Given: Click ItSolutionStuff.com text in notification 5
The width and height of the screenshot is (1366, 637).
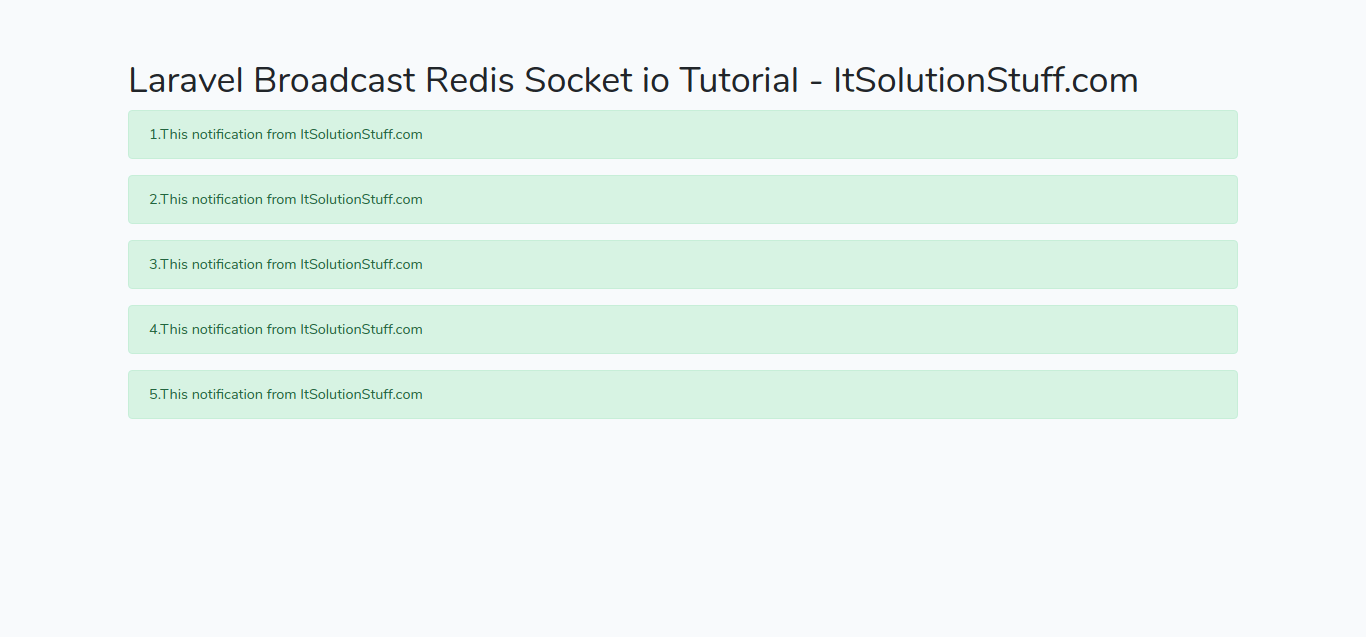Looking at the screenshot, I should click(x=361, y=394).
